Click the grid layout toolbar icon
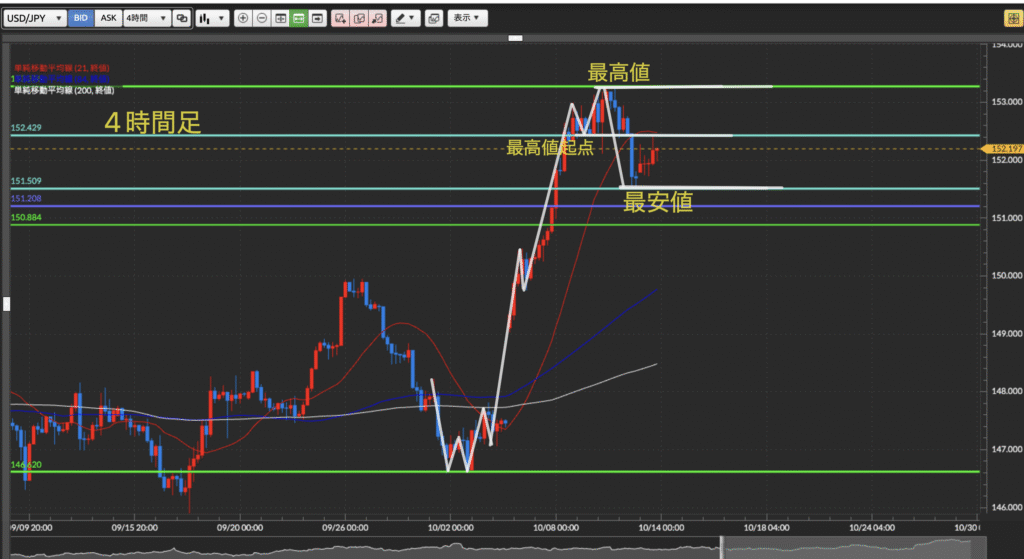 pos(280,18)
